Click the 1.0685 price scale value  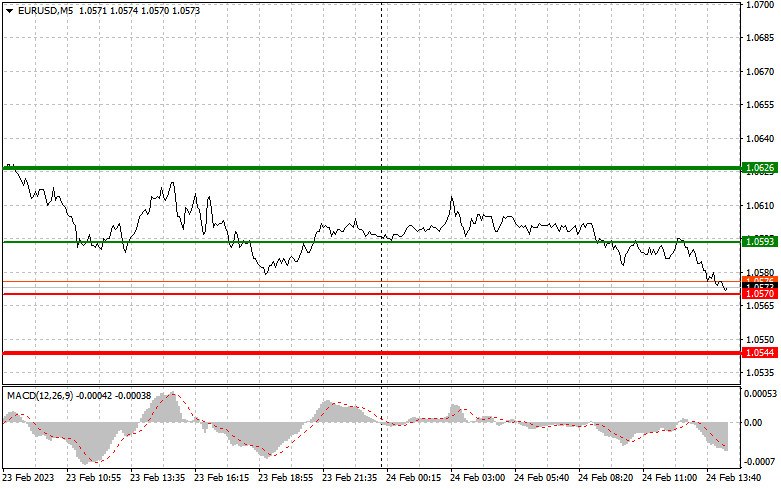click(x=760, y=38)
